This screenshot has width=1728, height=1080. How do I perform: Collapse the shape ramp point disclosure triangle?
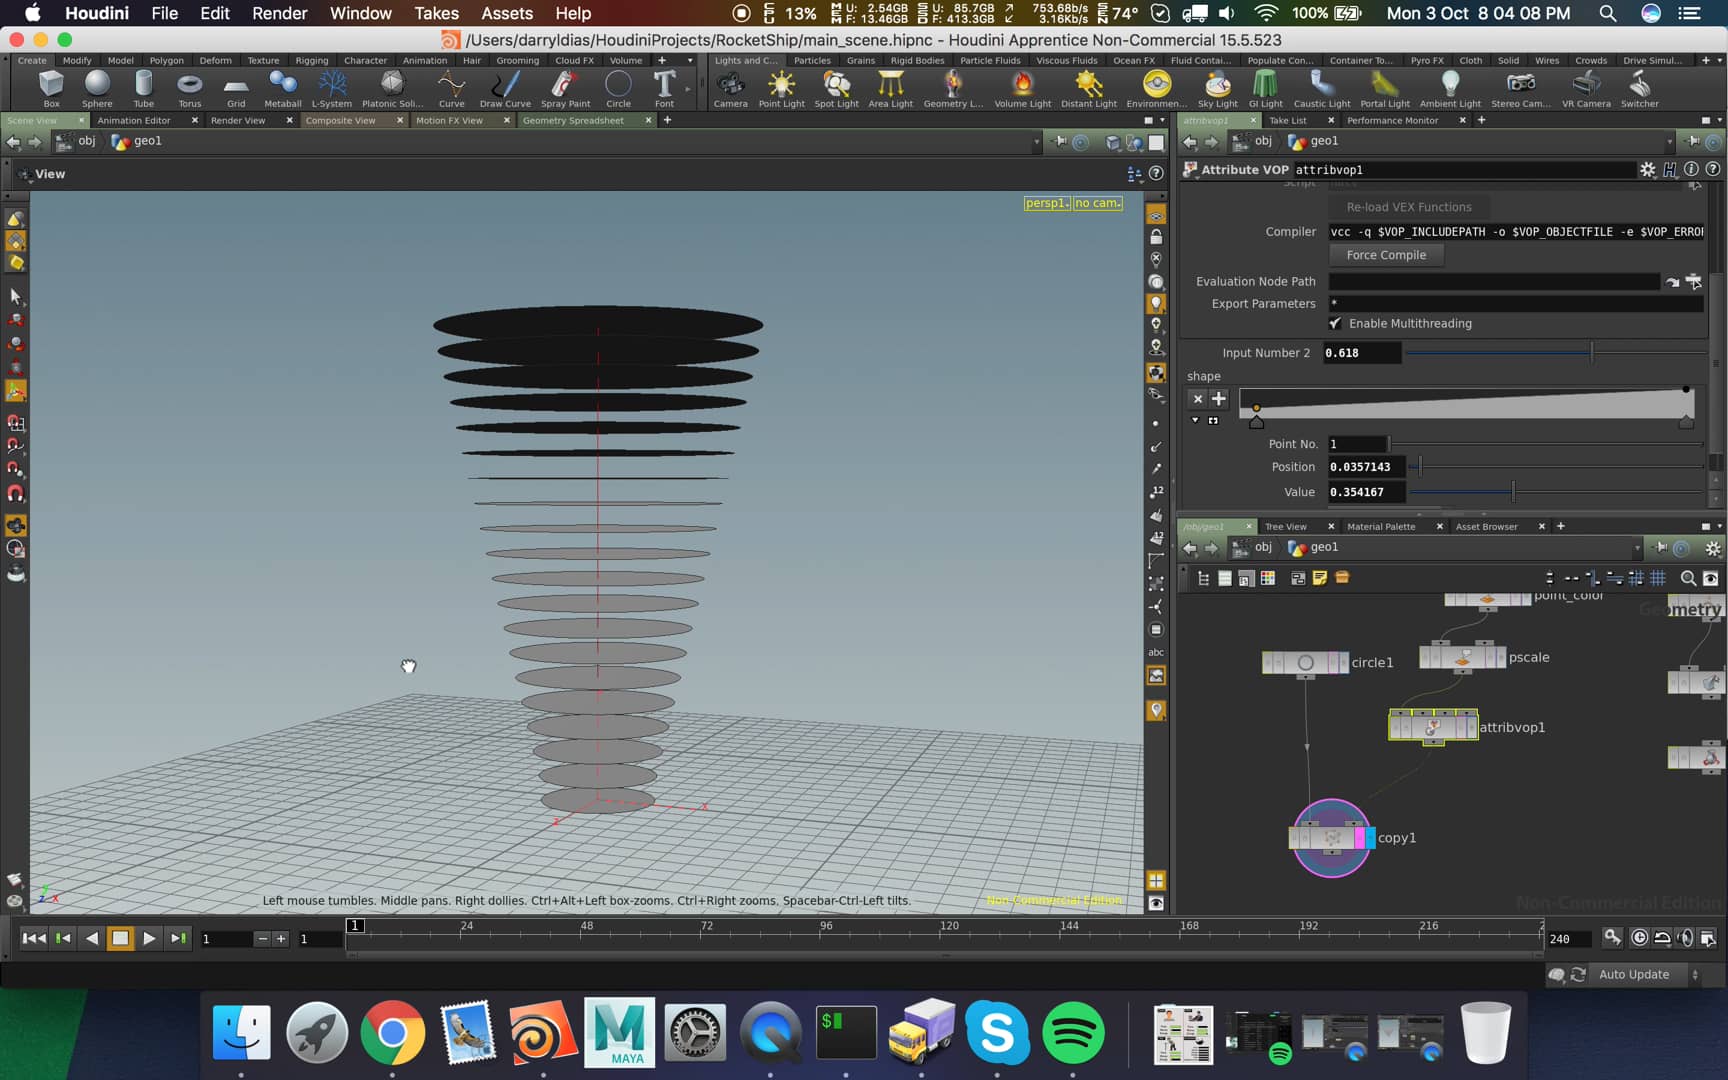[1194, 420]
